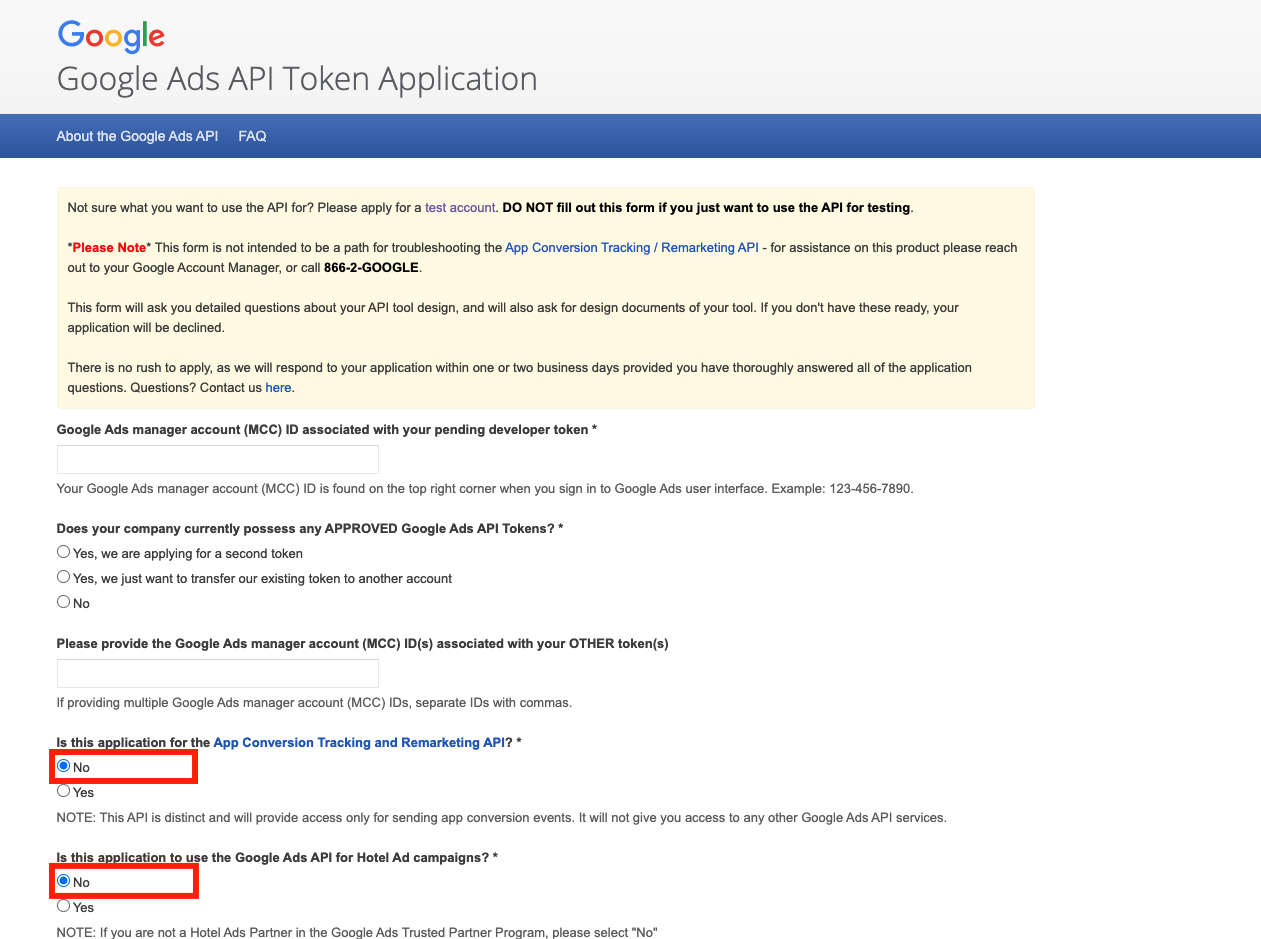Click the OTHER token MCC IDs input field
This screenshot has width=1261, height=939.
point(217,673)
